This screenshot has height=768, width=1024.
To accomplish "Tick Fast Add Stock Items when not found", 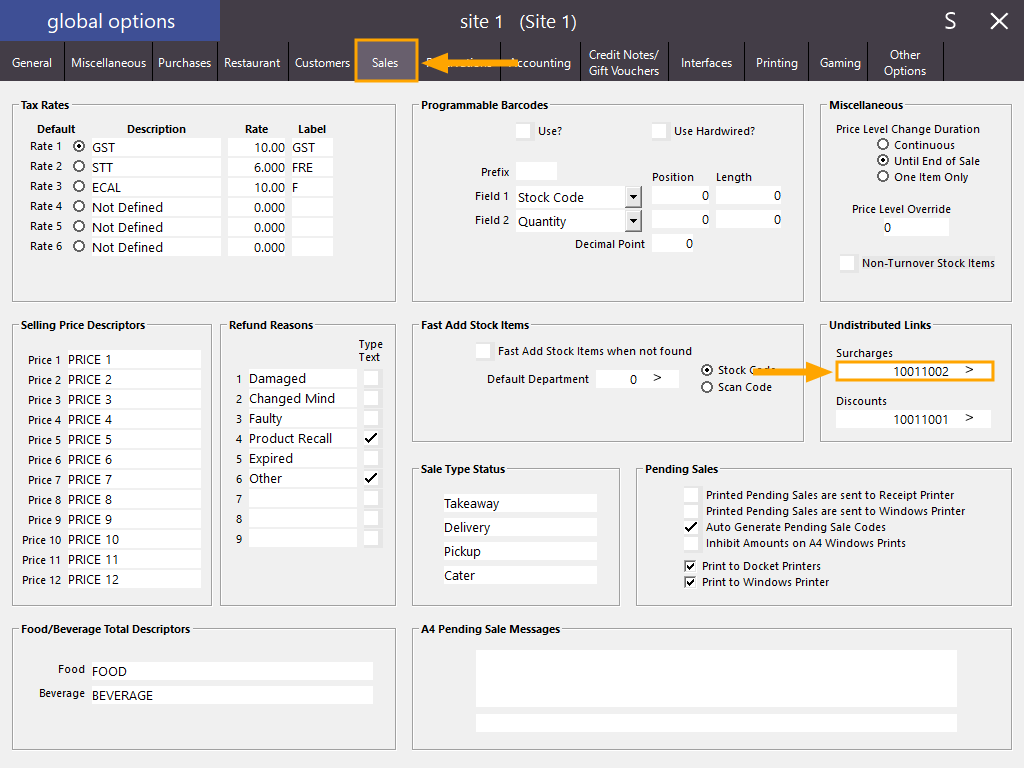I will pyautogui.click(x=484, y=351).
